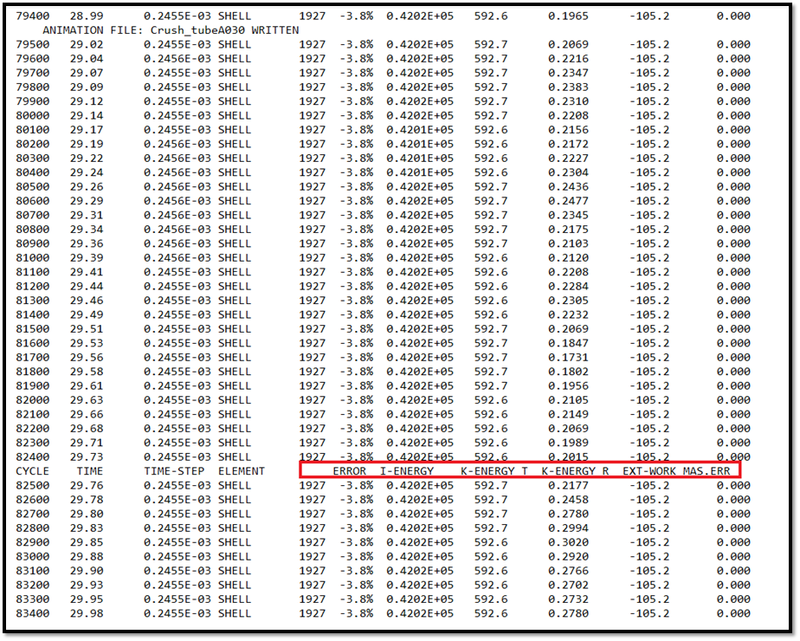Click the I-ENERGY column header
This screenshot has width=800, height=641.
[407, 471]
